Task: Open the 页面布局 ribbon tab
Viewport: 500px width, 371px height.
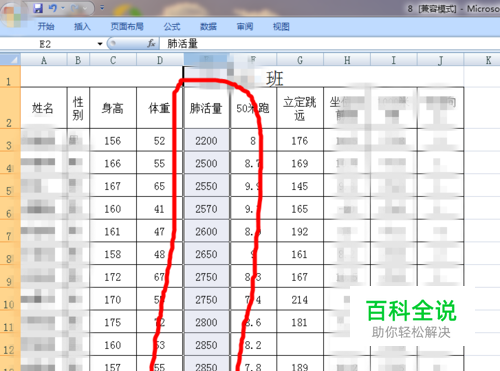Action: (x=127, y=27)
